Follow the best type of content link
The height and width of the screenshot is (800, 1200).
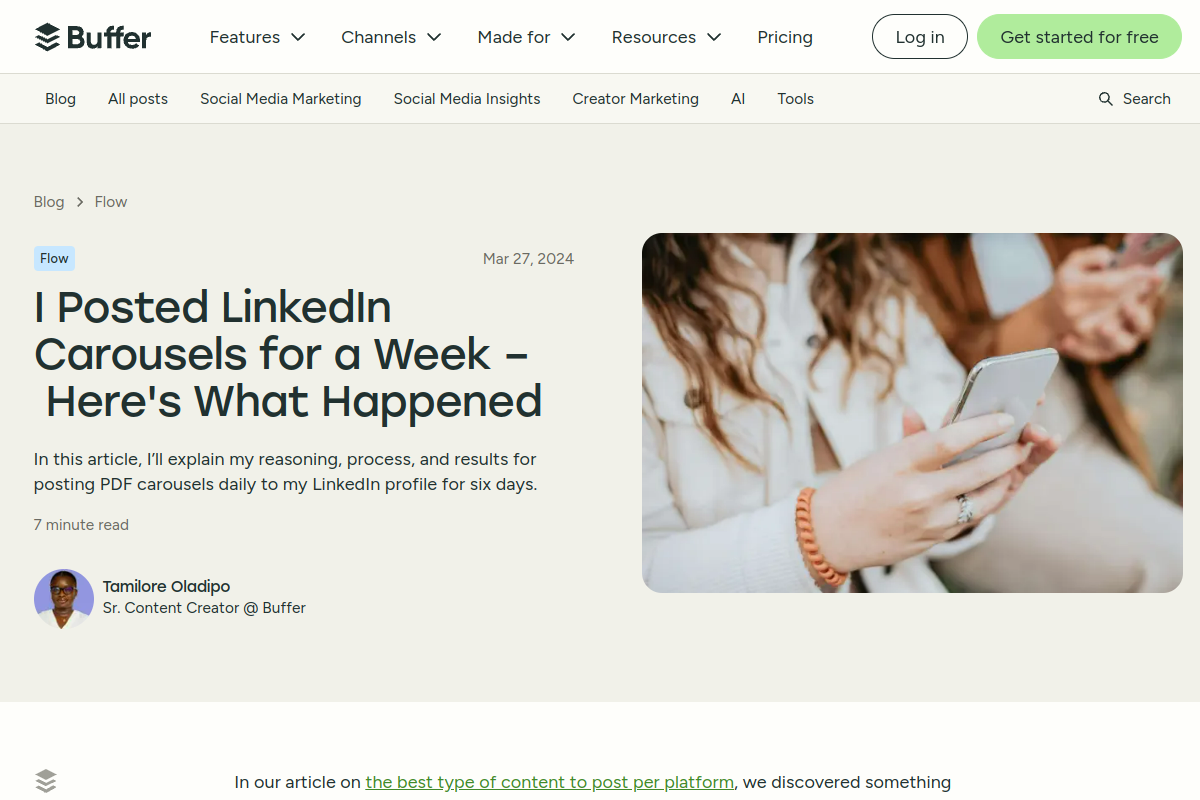point(549,782)
